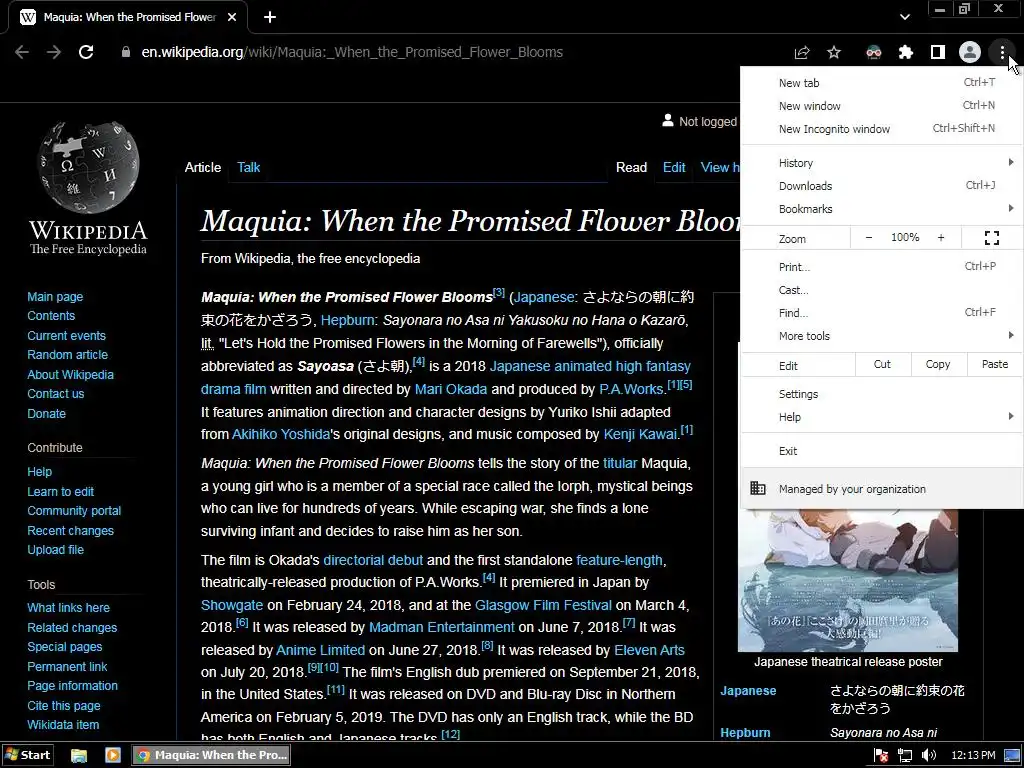Click the share page icon
The height and width of the screenshot is (768, 1024).
pos(801,52)
